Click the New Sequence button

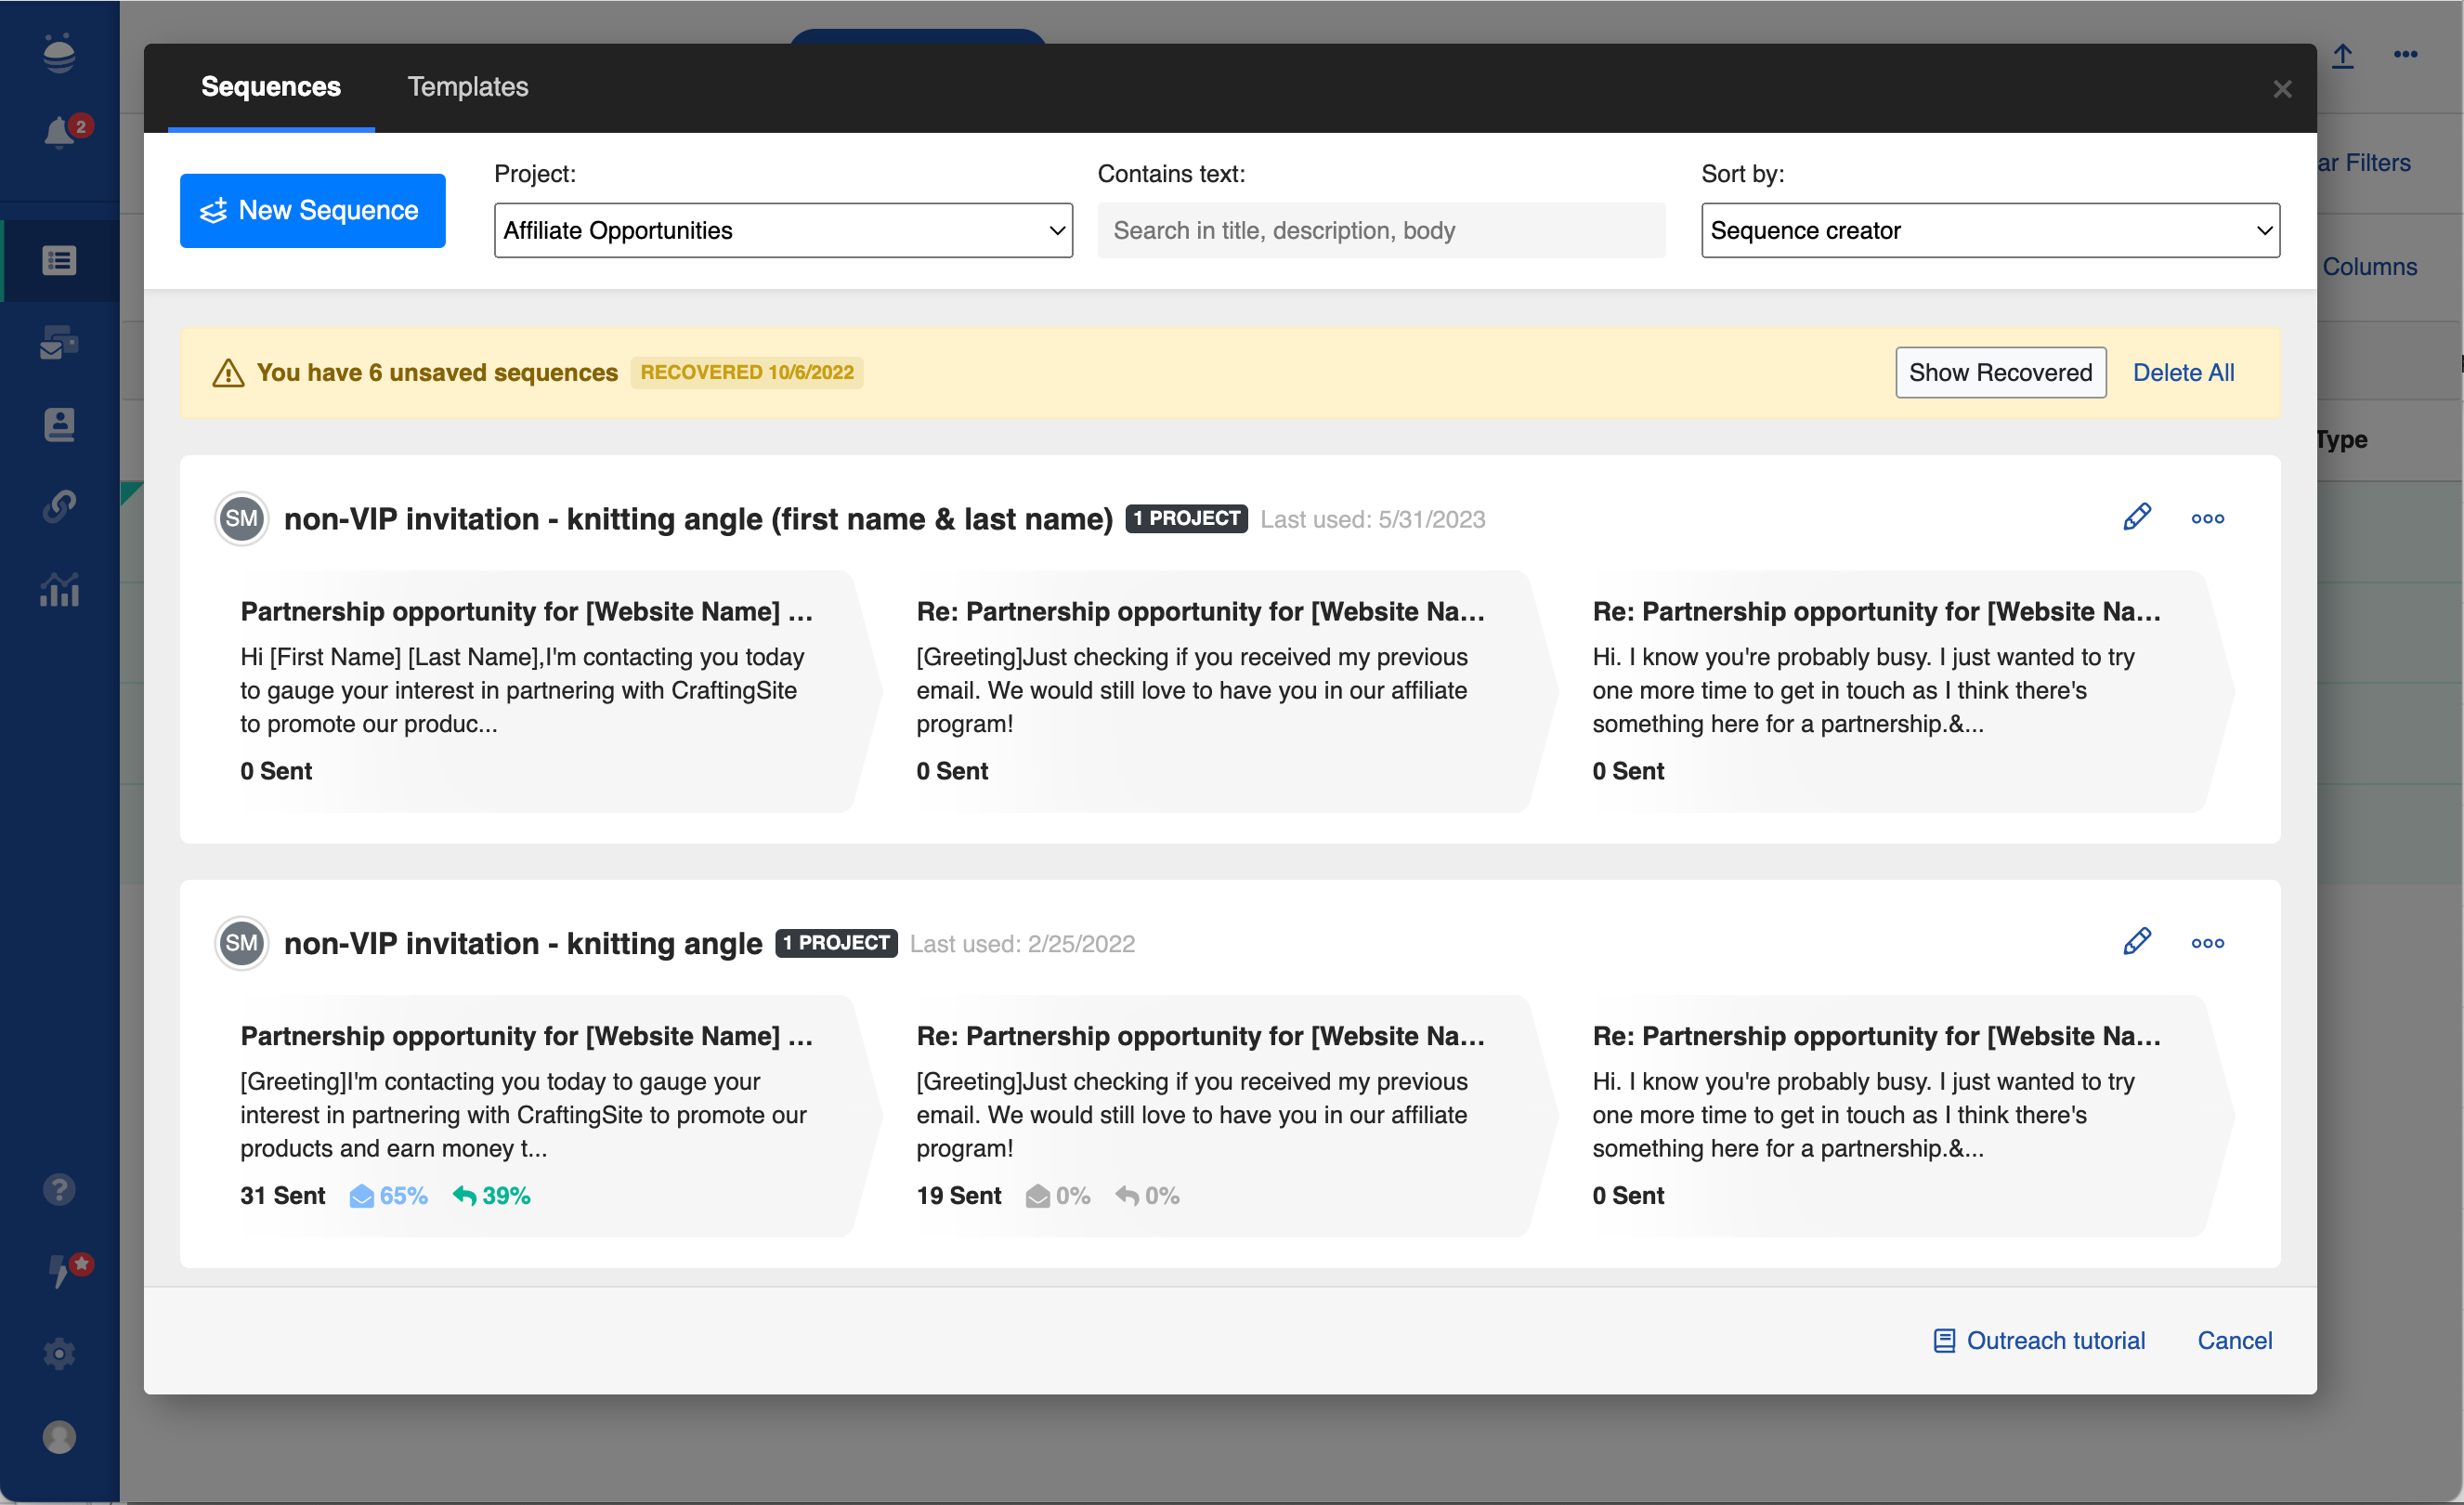coord(312,210)
